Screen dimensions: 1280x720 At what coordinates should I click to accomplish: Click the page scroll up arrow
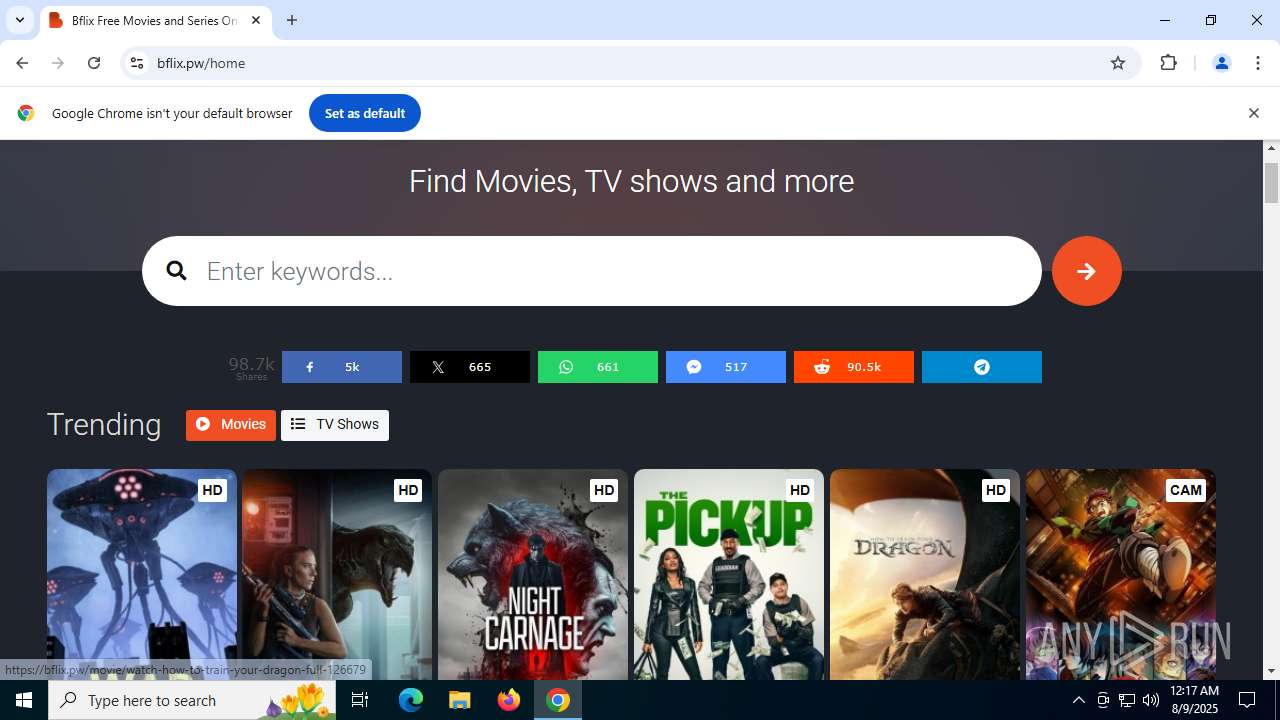point(1272,149)
